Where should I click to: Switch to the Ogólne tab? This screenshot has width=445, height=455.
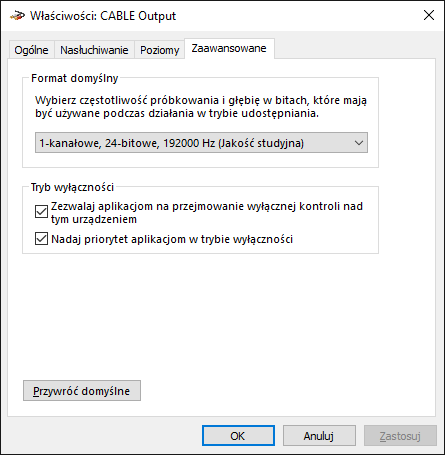(x=31, y=50)
